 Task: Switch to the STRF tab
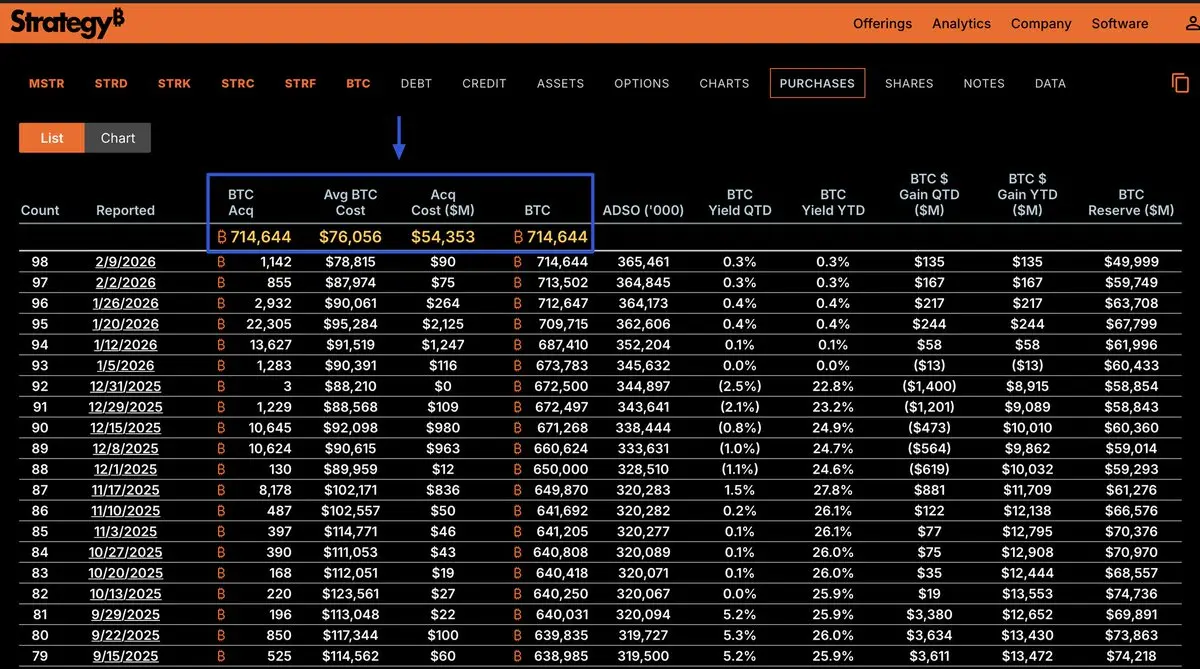pyautogui.click(x=300, y=84)
